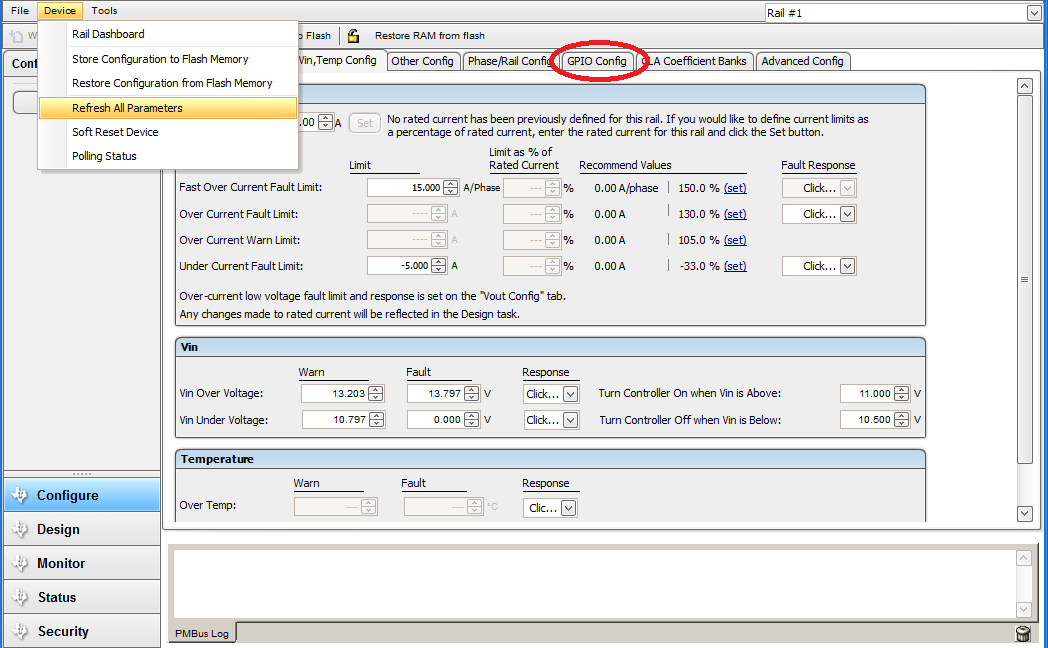Screen dimensions: 1048x648
Task: Click Fast Over Current Fault Limit stepper
Action: pos(451,188)
